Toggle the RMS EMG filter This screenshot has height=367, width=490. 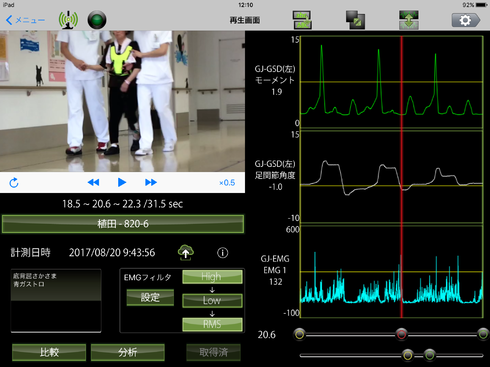click(x=212, y=324)
